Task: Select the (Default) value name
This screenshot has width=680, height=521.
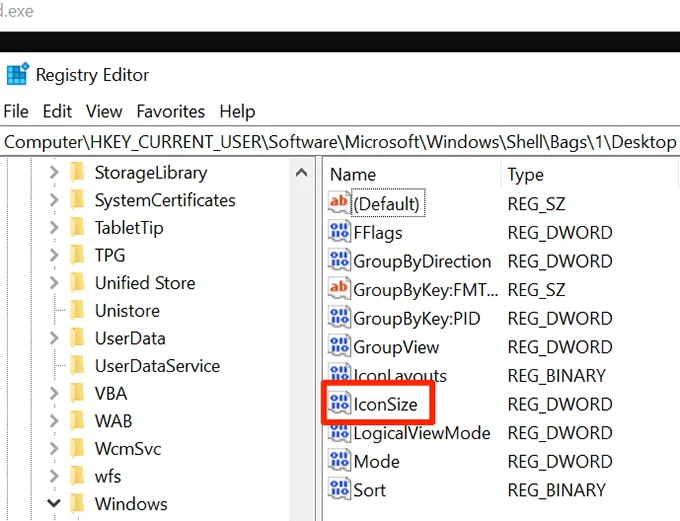Action: click(x=387, y=203)
